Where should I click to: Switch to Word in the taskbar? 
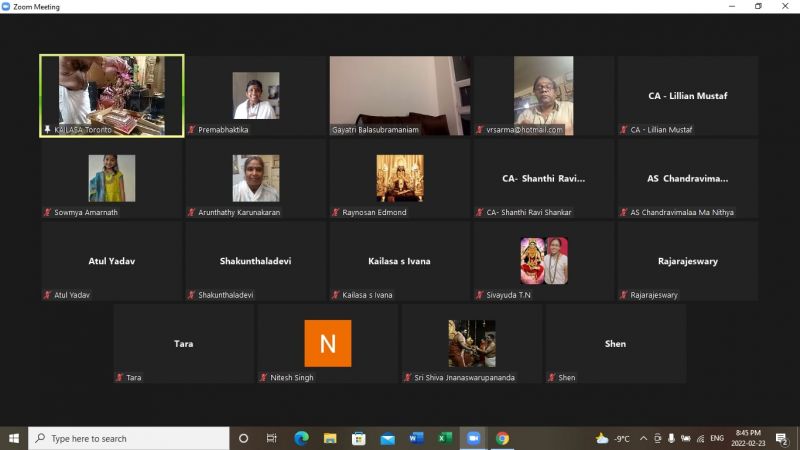coord(416,438)
